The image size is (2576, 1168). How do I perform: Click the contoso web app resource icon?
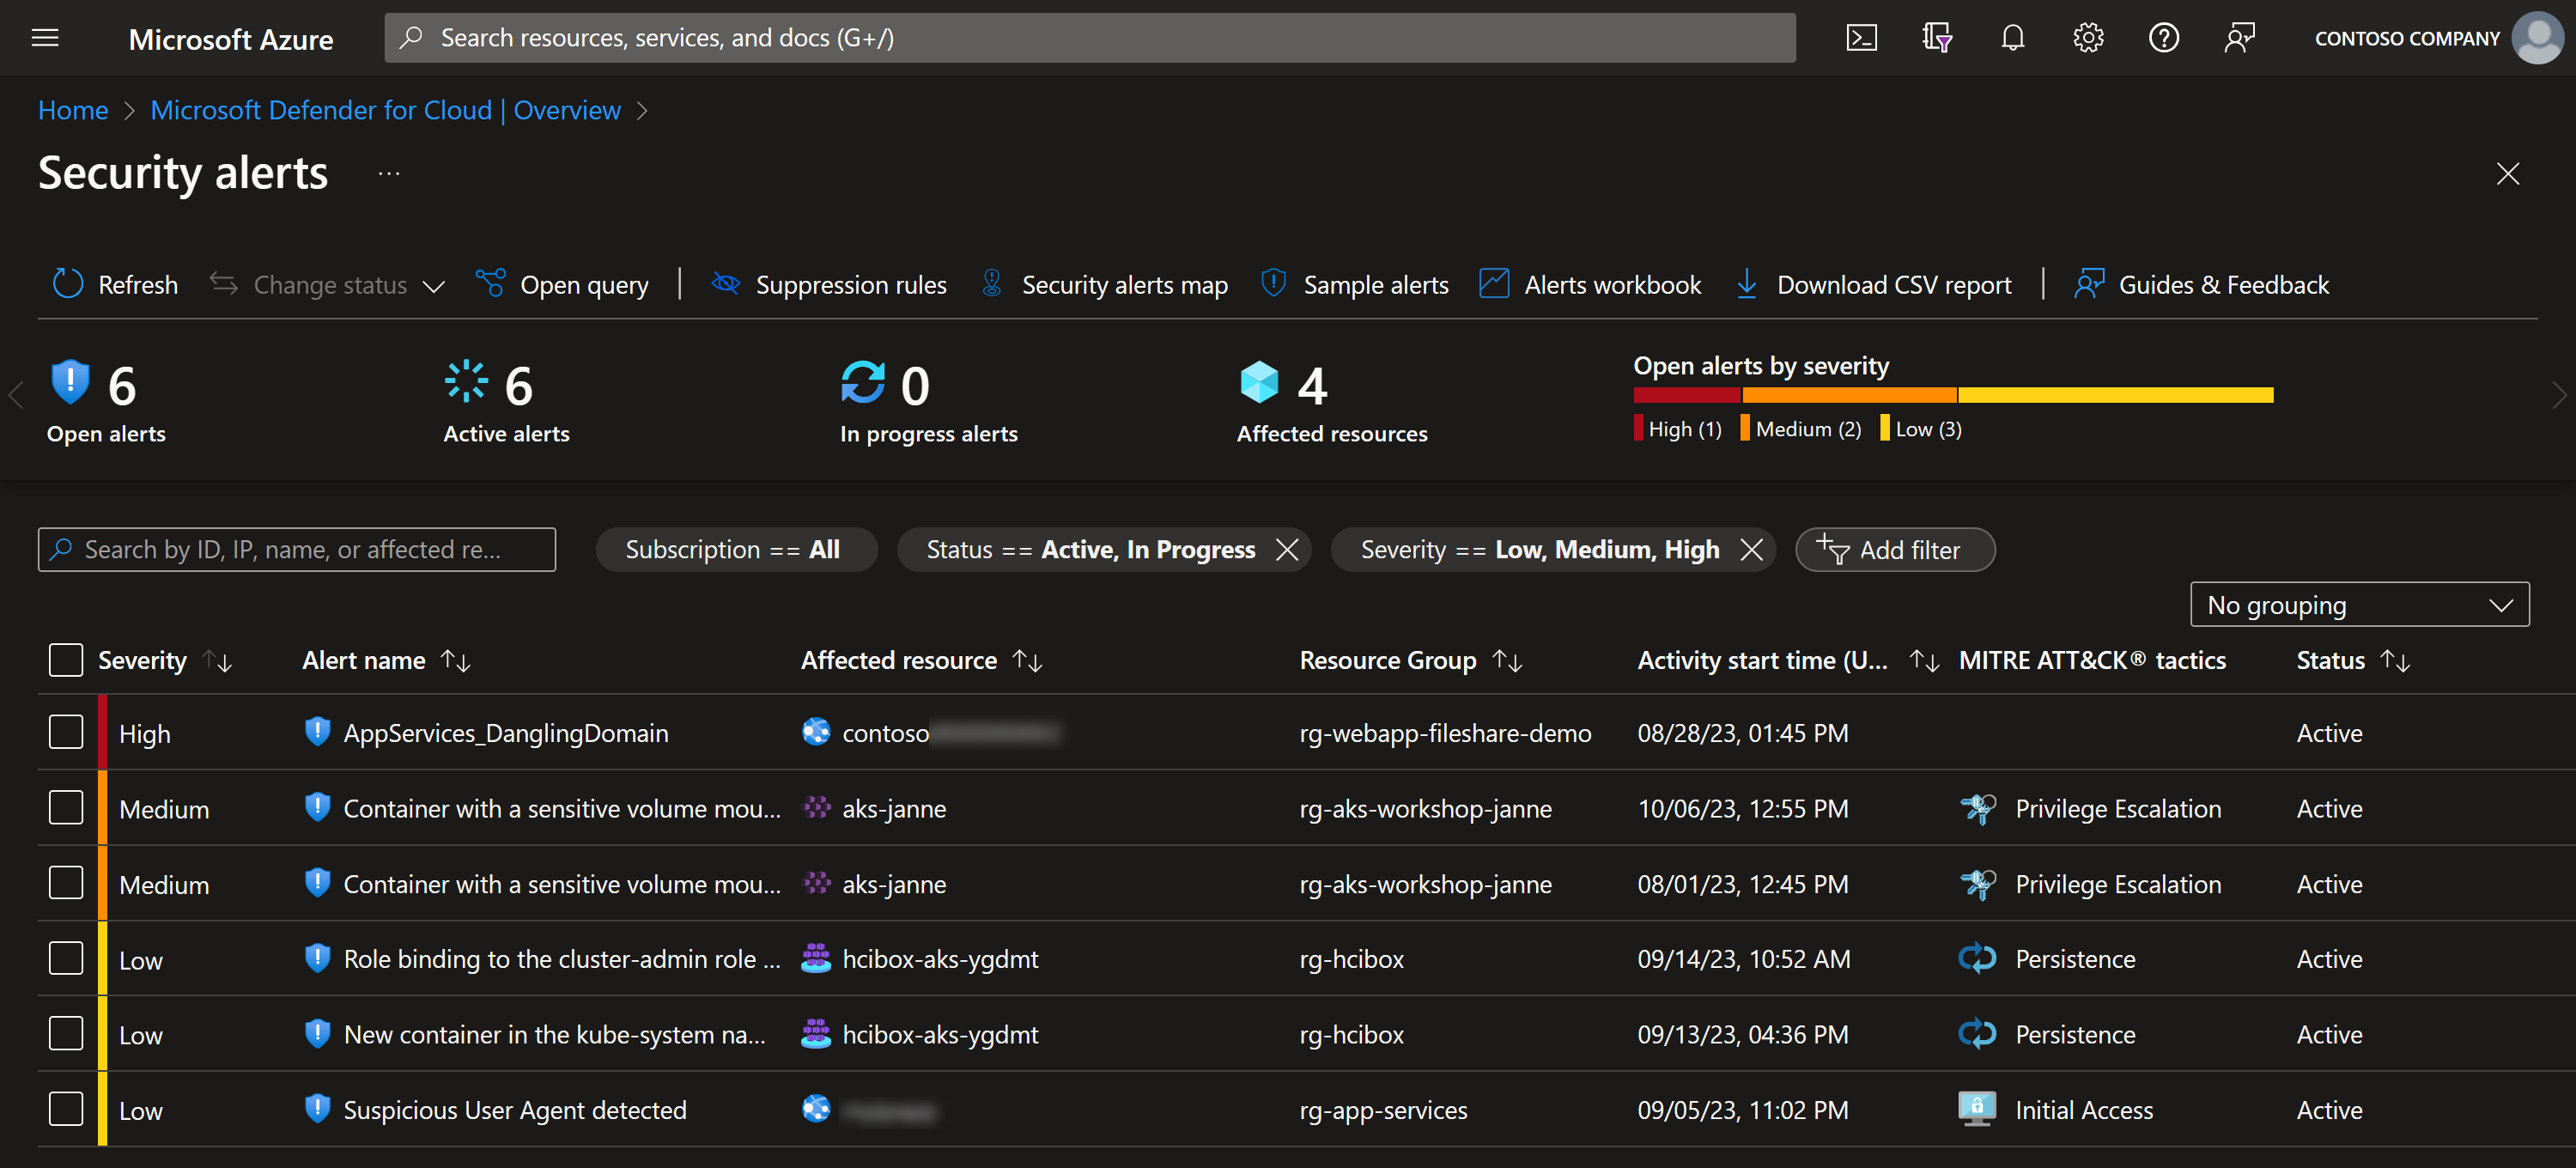coord(816,732)
